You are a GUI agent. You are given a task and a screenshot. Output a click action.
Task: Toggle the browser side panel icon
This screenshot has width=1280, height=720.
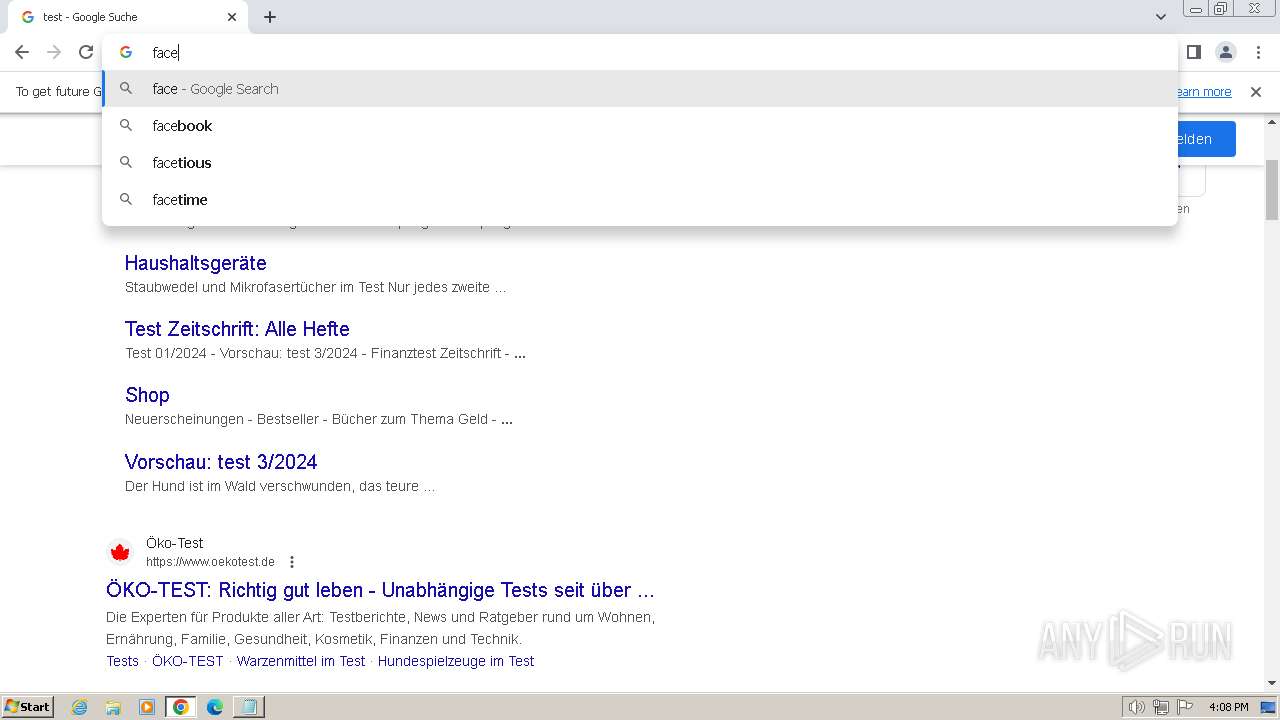click(1193, 52)
